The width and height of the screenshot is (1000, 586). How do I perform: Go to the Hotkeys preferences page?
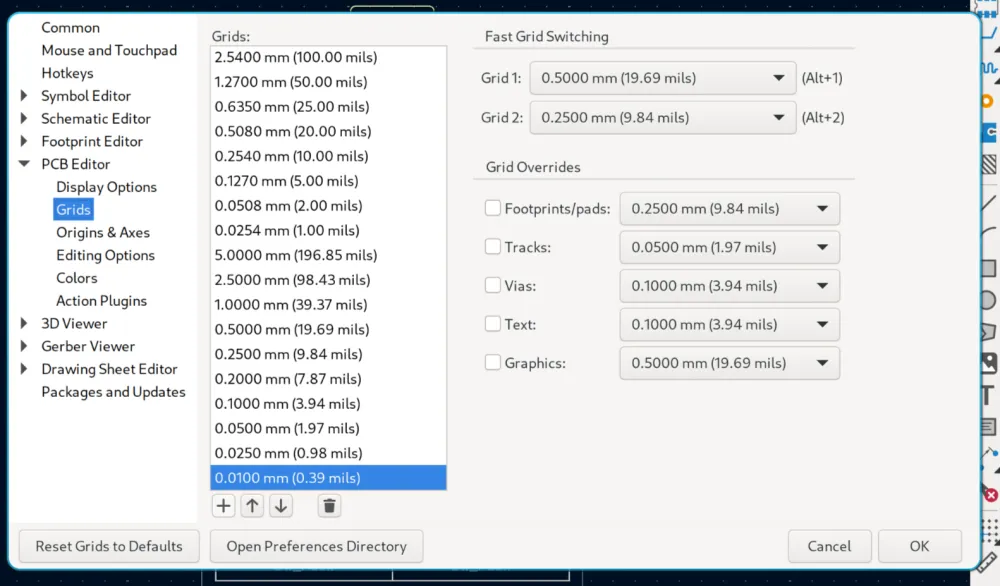(x=67, y=73)
